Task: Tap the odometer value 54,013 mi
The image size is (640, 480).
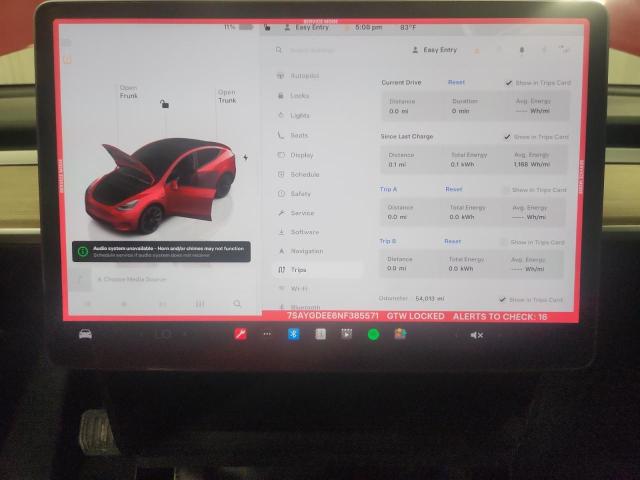Action: click(430, 299)
